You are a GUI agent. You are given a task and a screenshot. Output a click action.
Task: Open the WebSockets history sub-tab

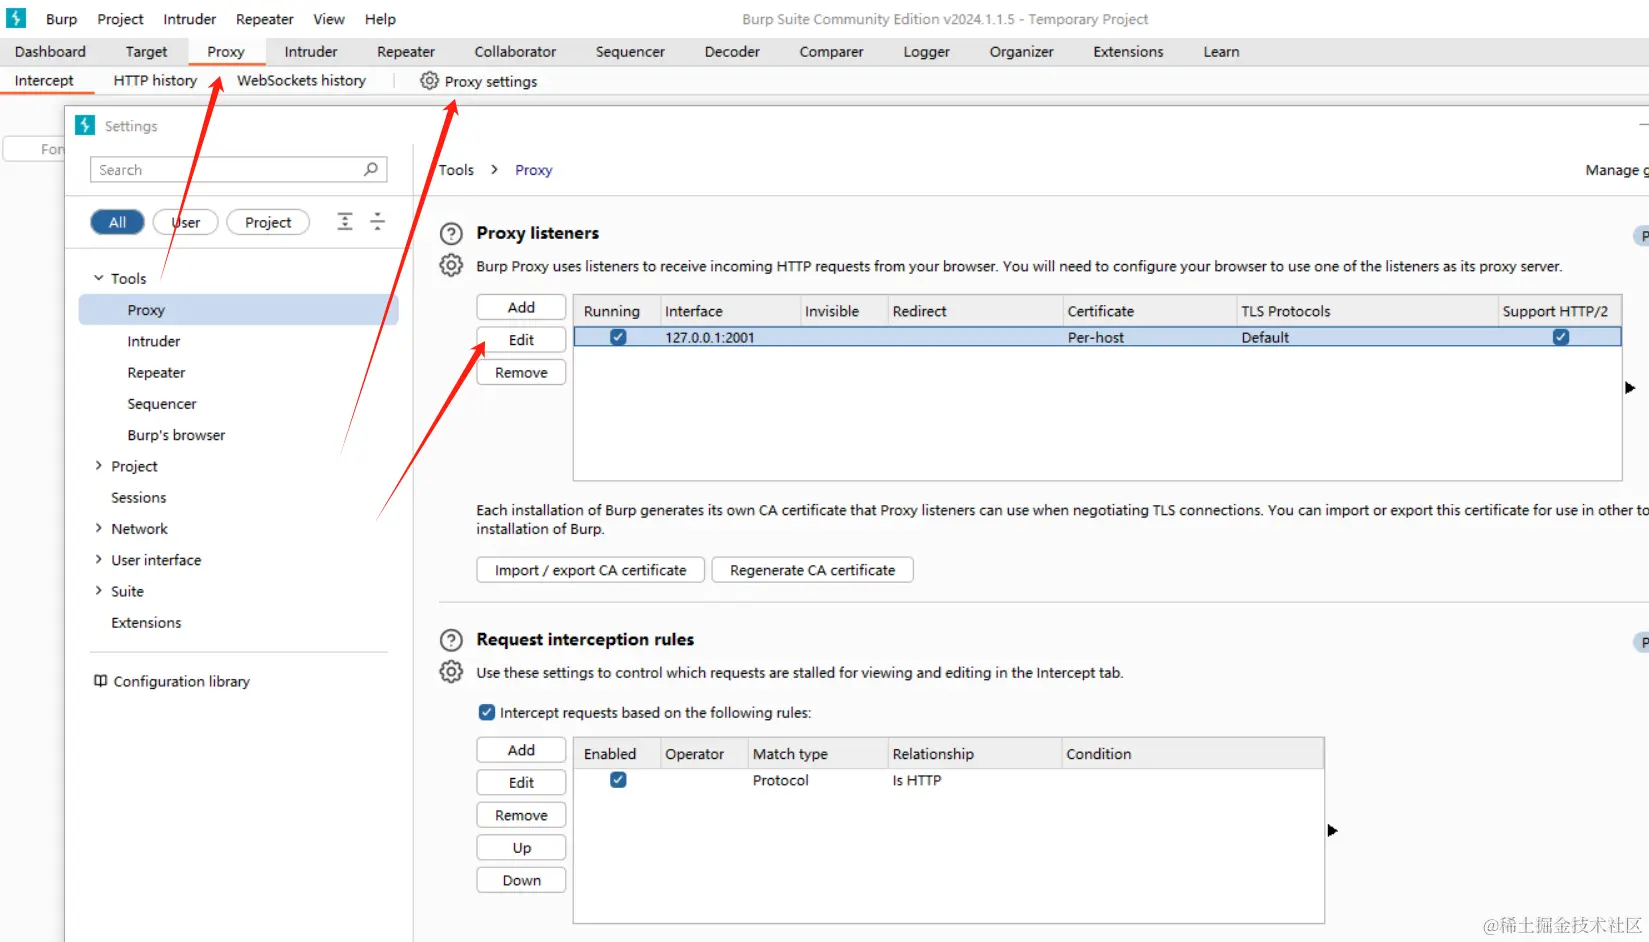click(x=301, y=81)
